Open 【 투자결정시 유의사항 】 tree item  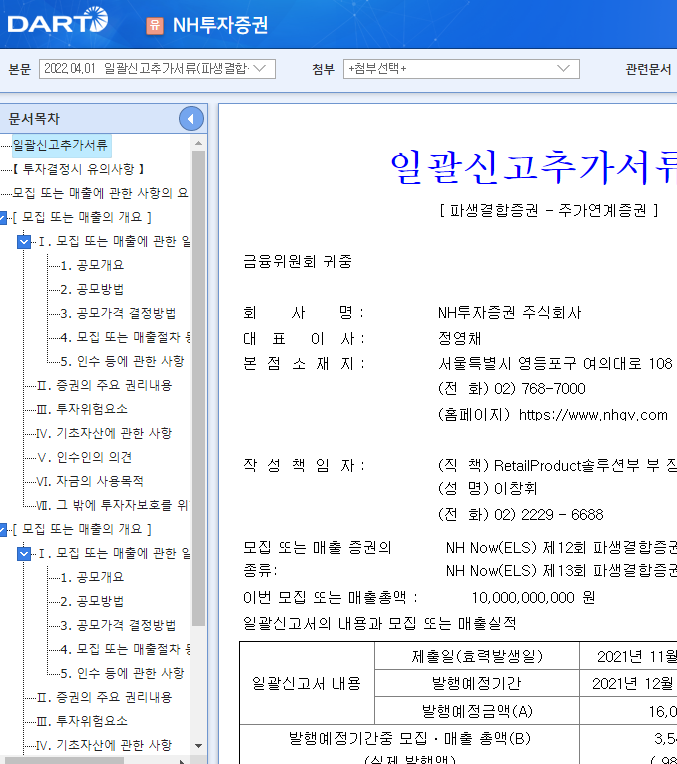[x=78, y=169]
